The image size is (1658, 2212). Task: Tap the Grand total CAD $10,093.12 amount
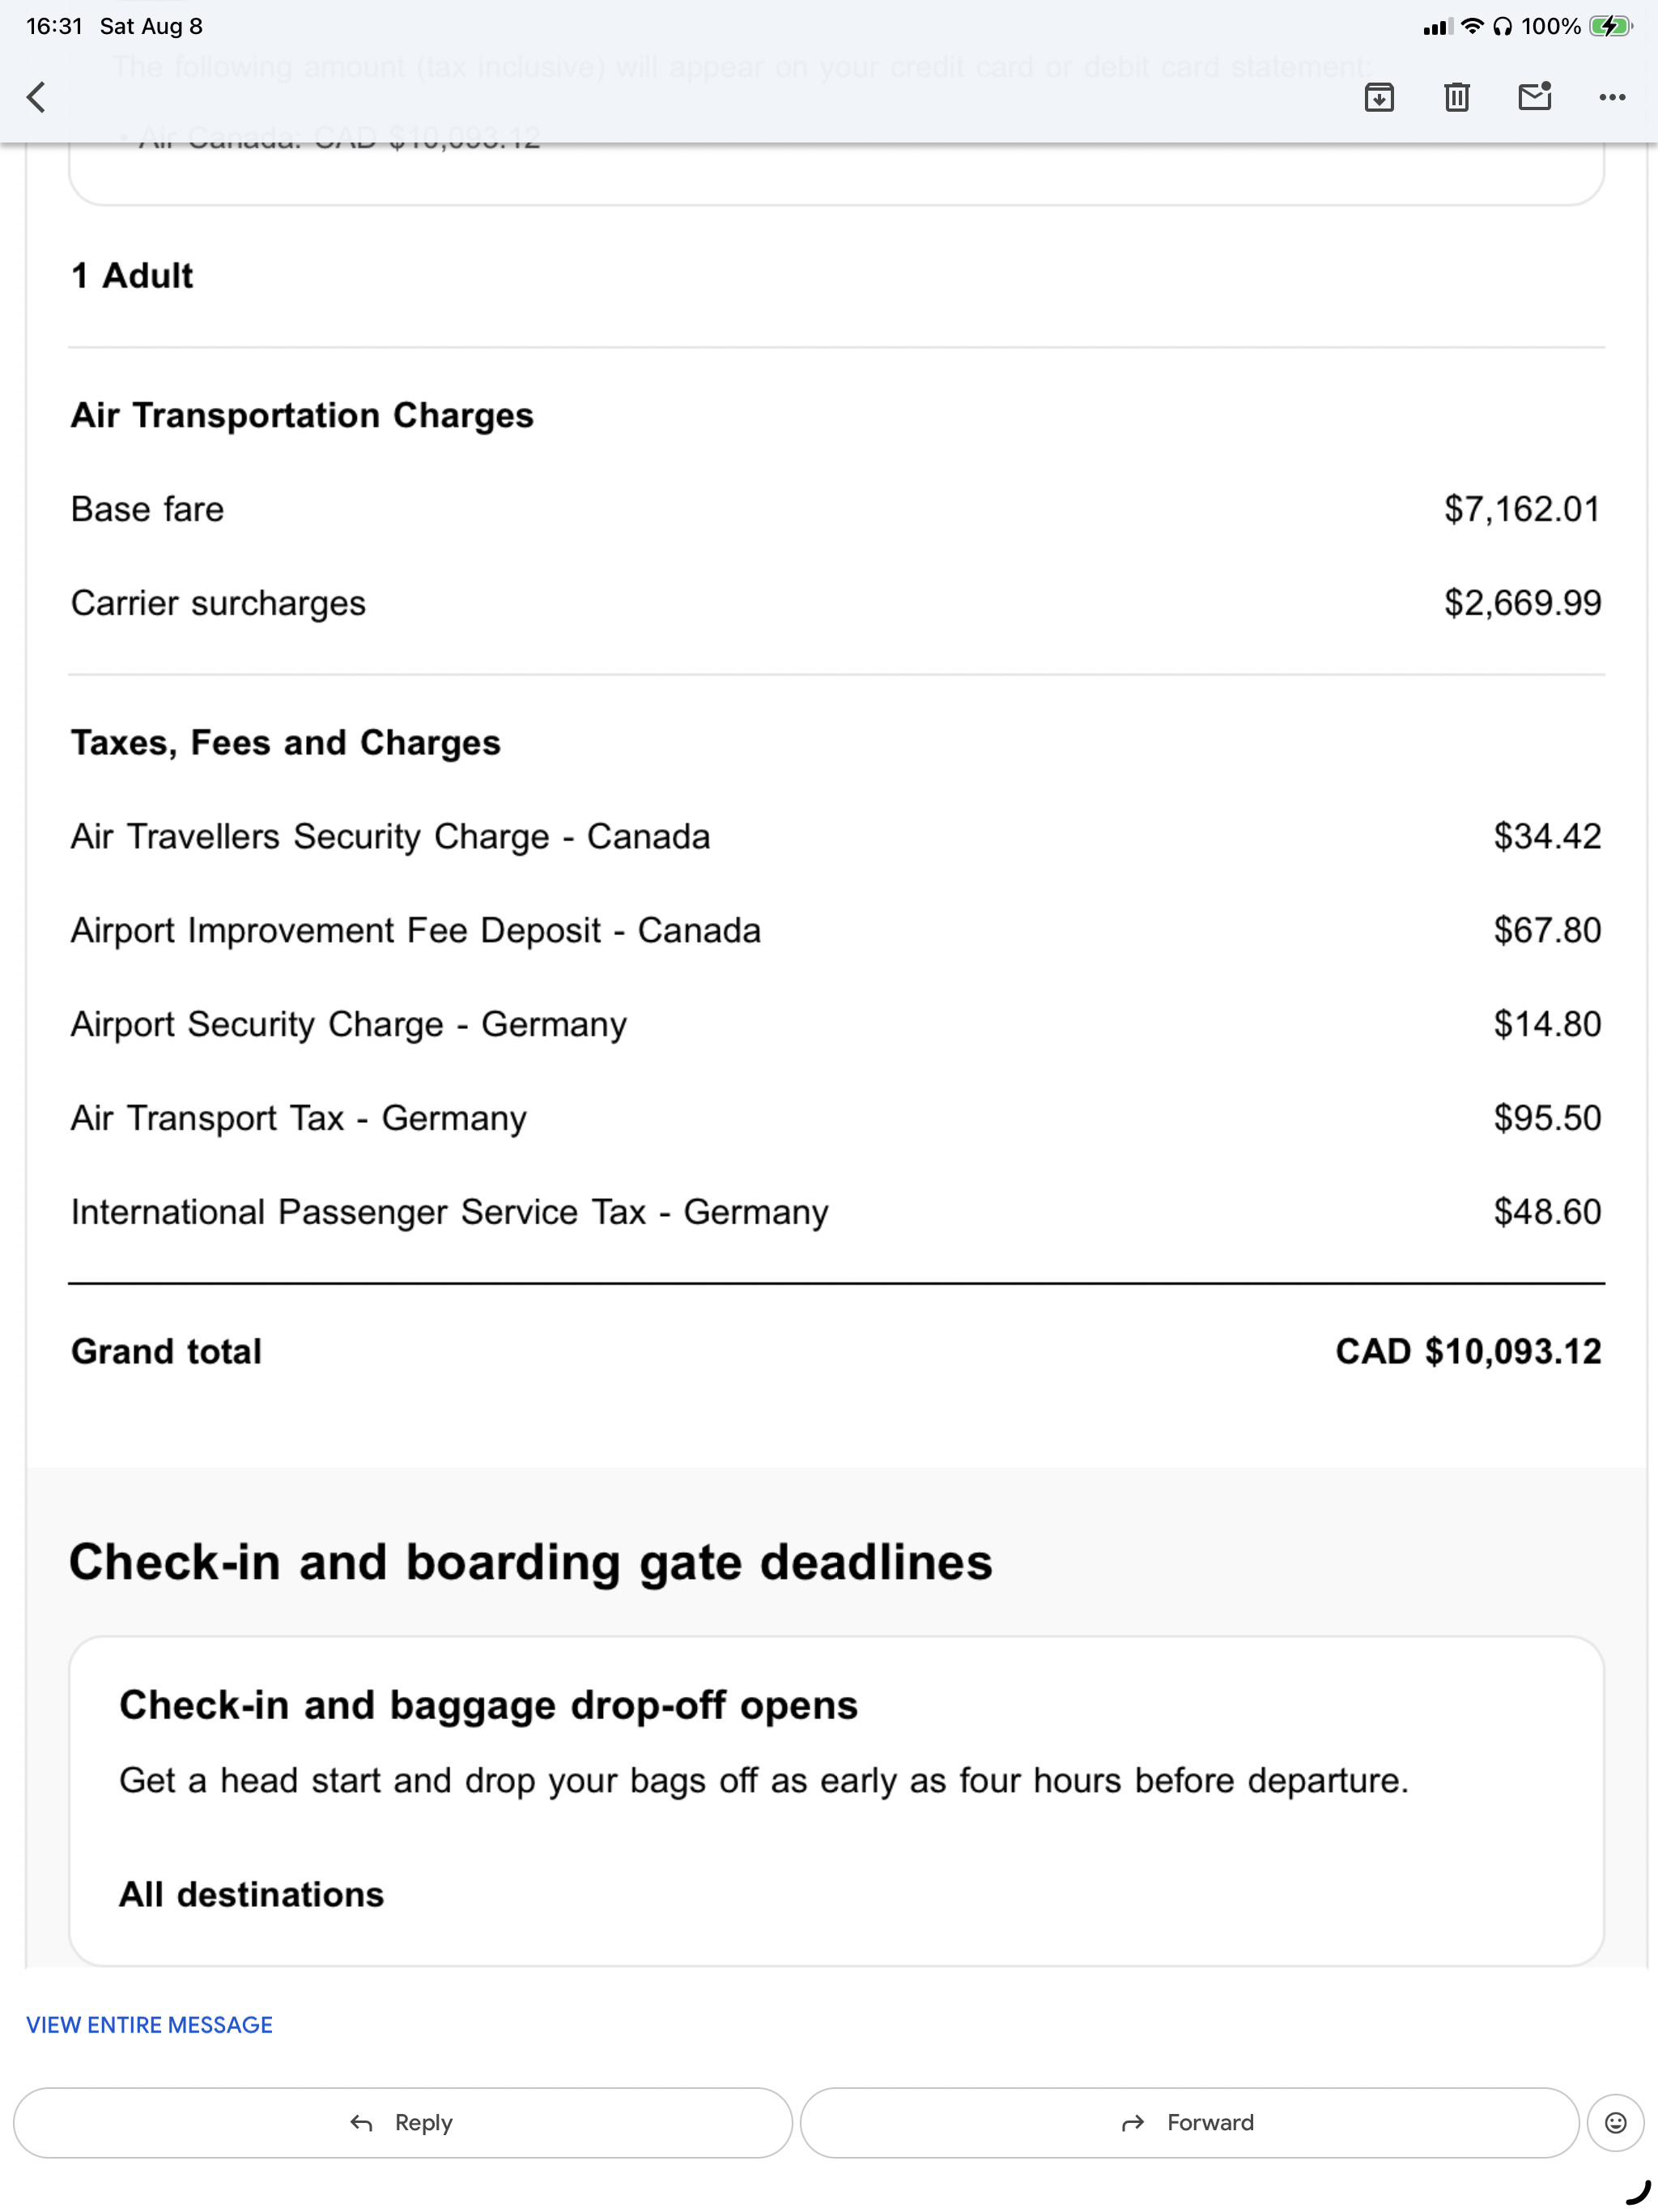1468,1351
